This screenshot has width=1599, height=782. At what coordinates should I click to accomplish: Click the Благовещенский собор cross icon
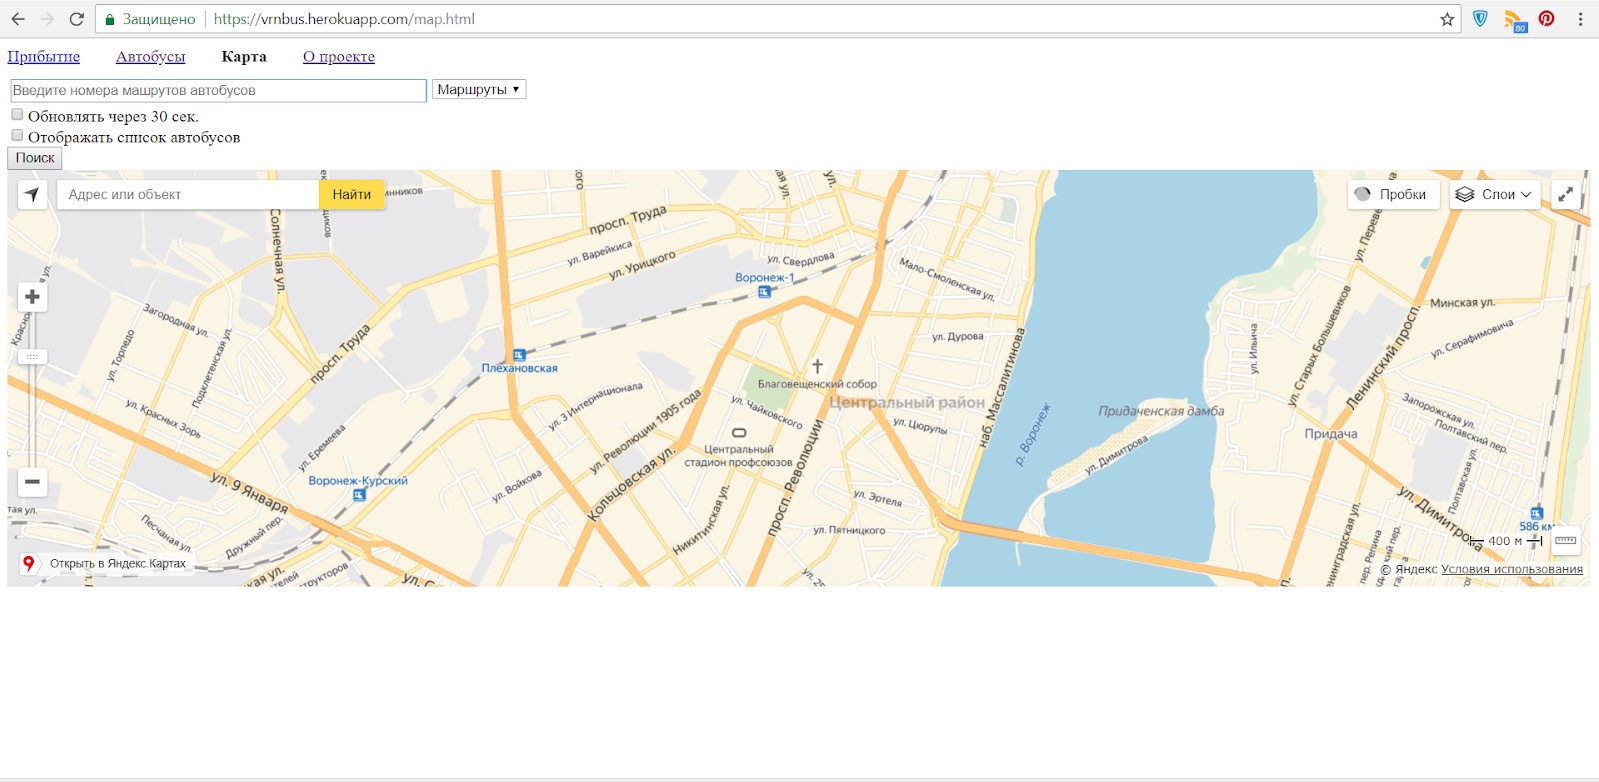pyautogui.click(x=817, y=367)
